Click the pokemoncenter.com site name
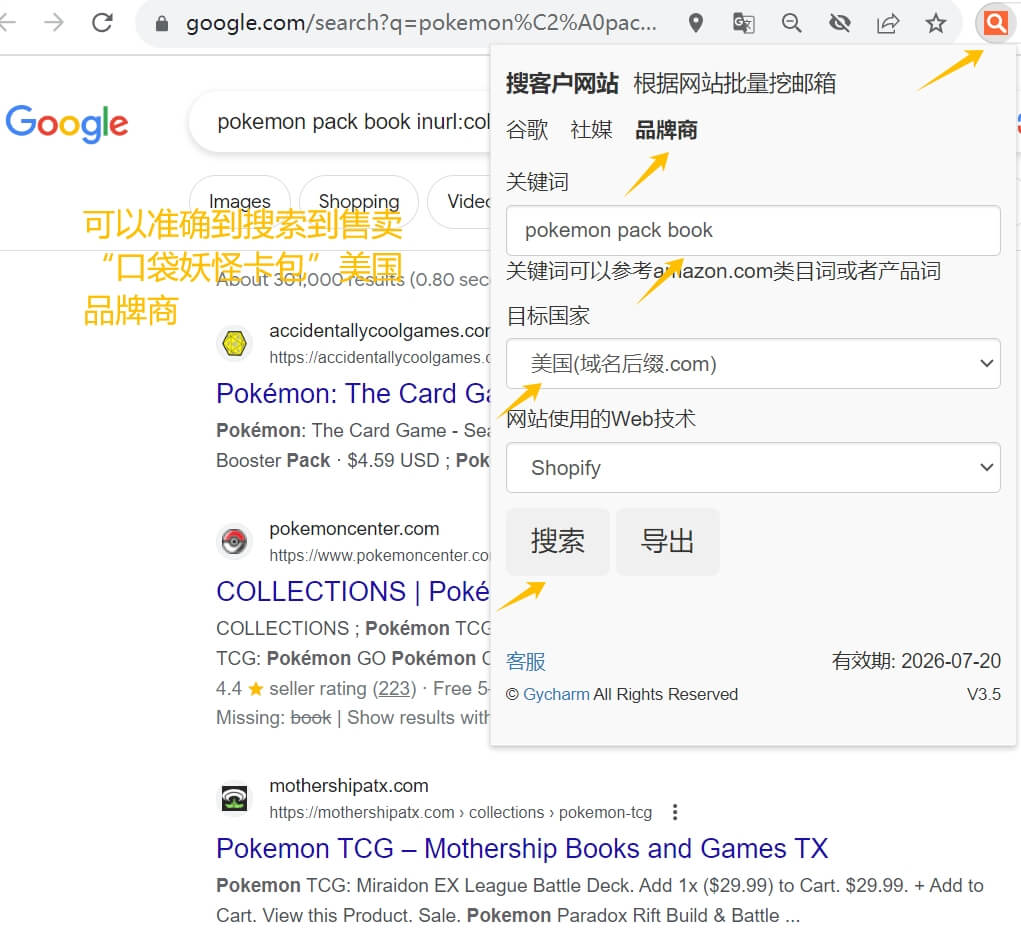 (x=354, y=529)
